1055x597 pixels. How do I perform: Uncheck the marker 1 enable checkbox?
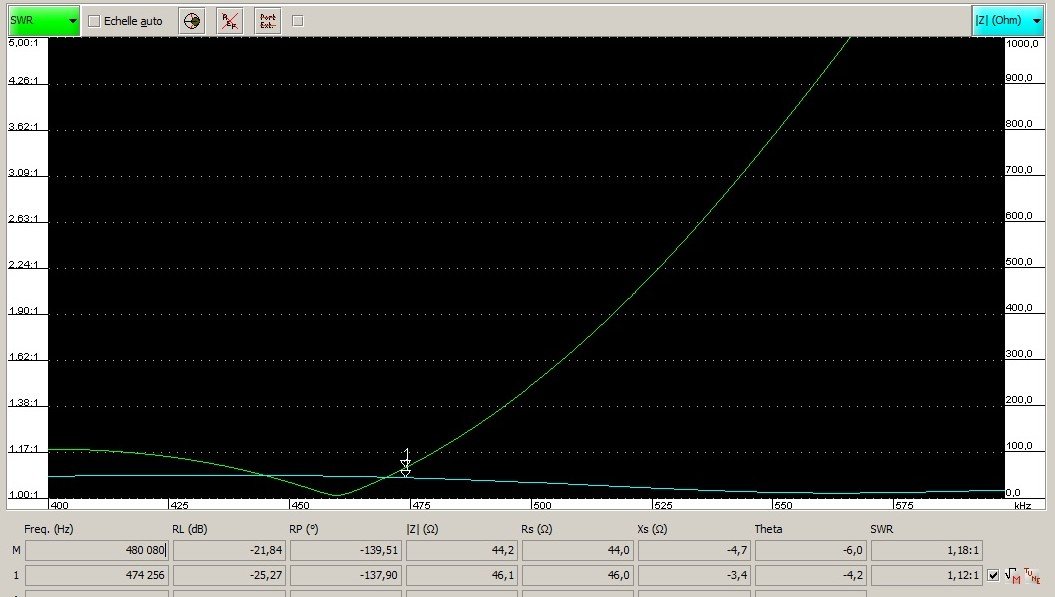(993, 575)
